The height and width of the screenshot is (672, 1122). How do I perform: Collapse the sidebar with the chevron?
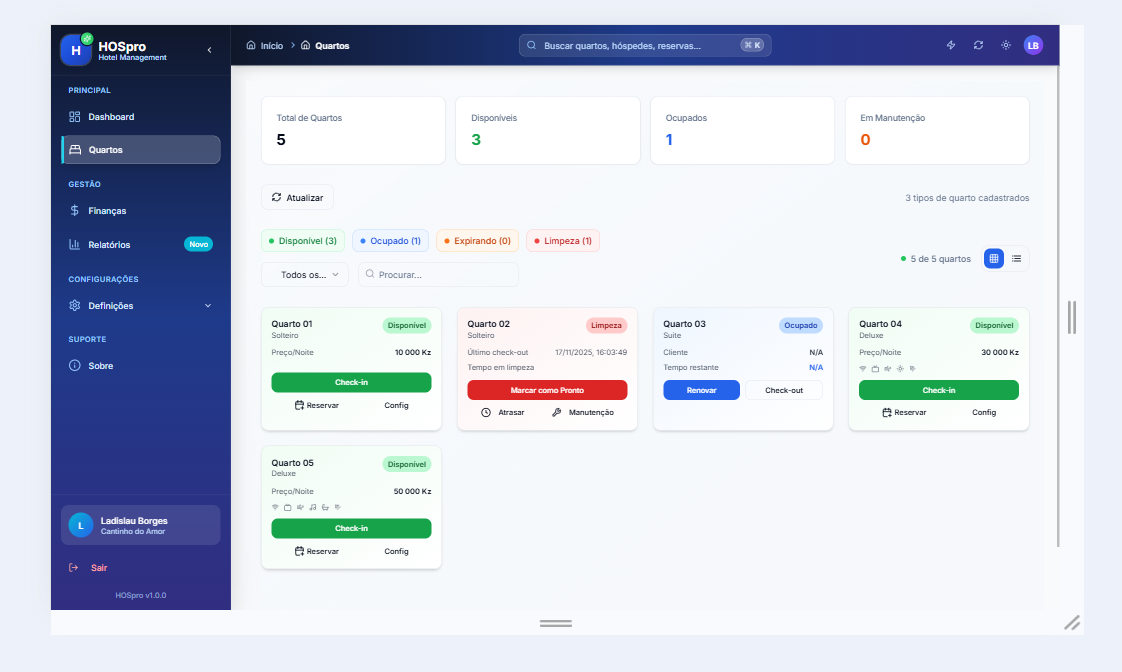click(209, 48)
